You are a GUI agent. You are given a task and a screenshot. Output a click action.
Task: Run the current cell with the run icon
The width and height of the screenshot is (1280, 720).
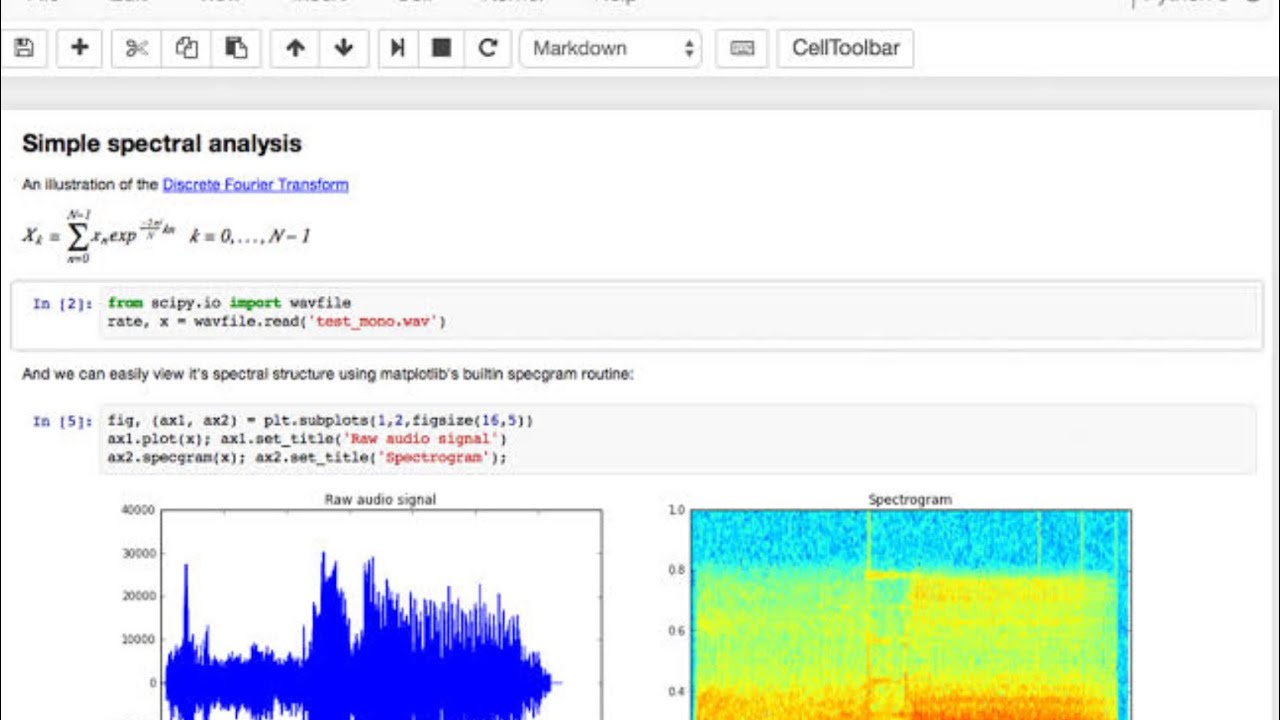tap(398, 48)
